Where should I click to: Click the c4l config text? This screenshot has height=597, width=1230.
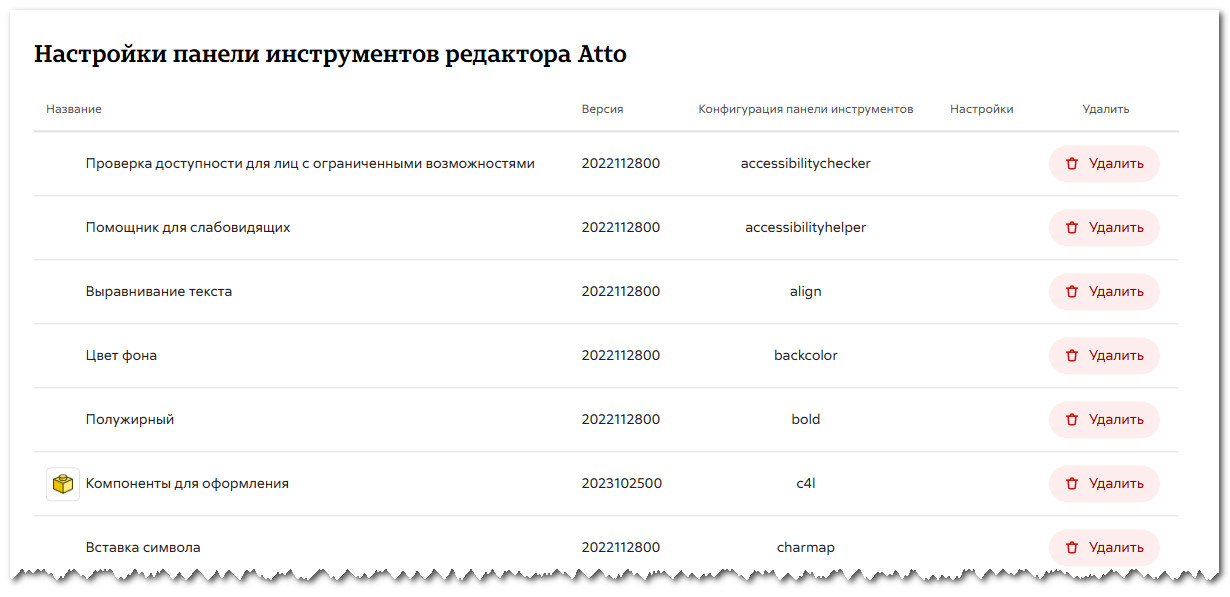(x=806, y=484)
